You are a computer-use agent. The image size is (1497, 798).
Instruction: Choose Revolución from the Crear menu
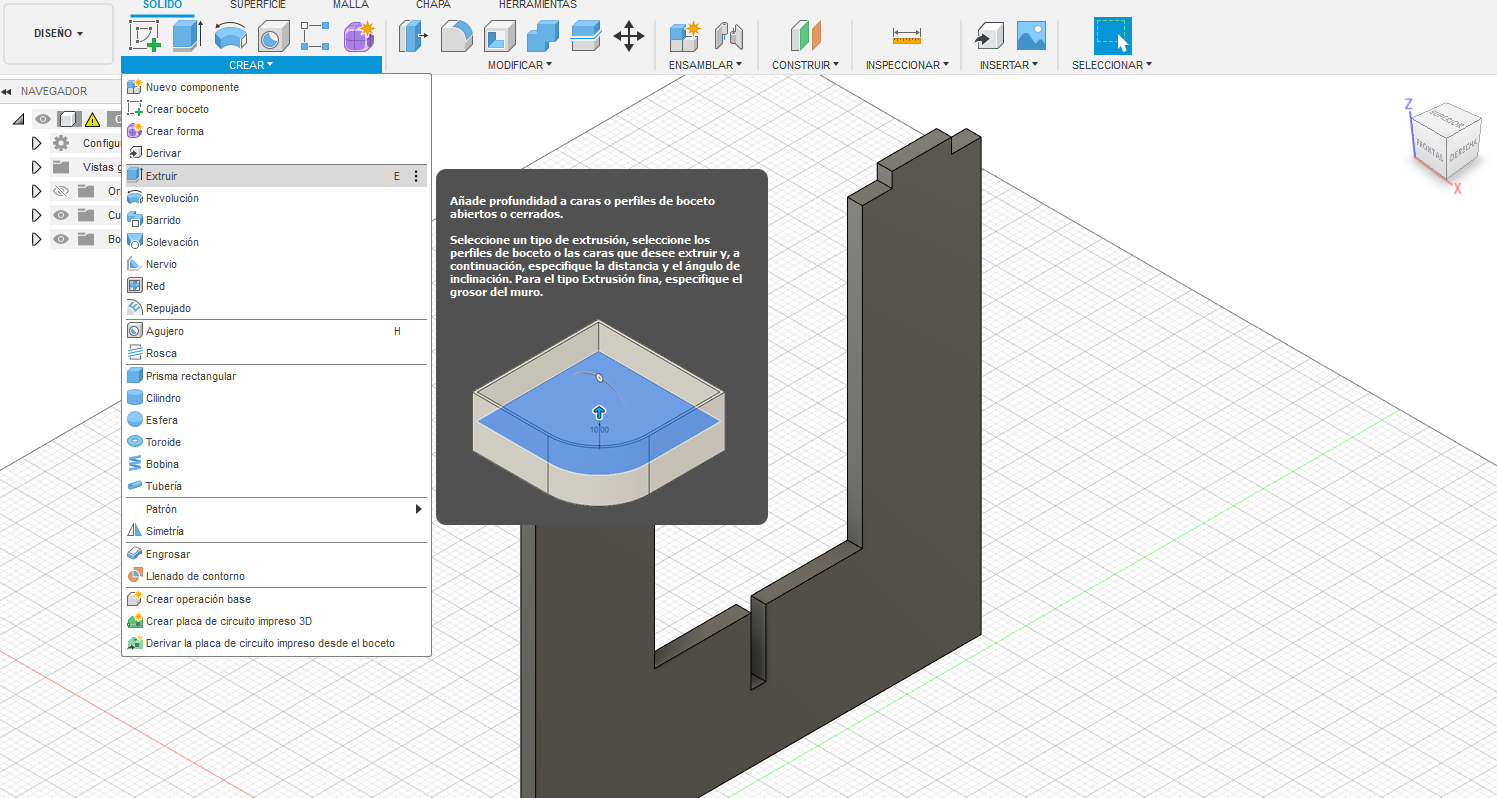172,198
